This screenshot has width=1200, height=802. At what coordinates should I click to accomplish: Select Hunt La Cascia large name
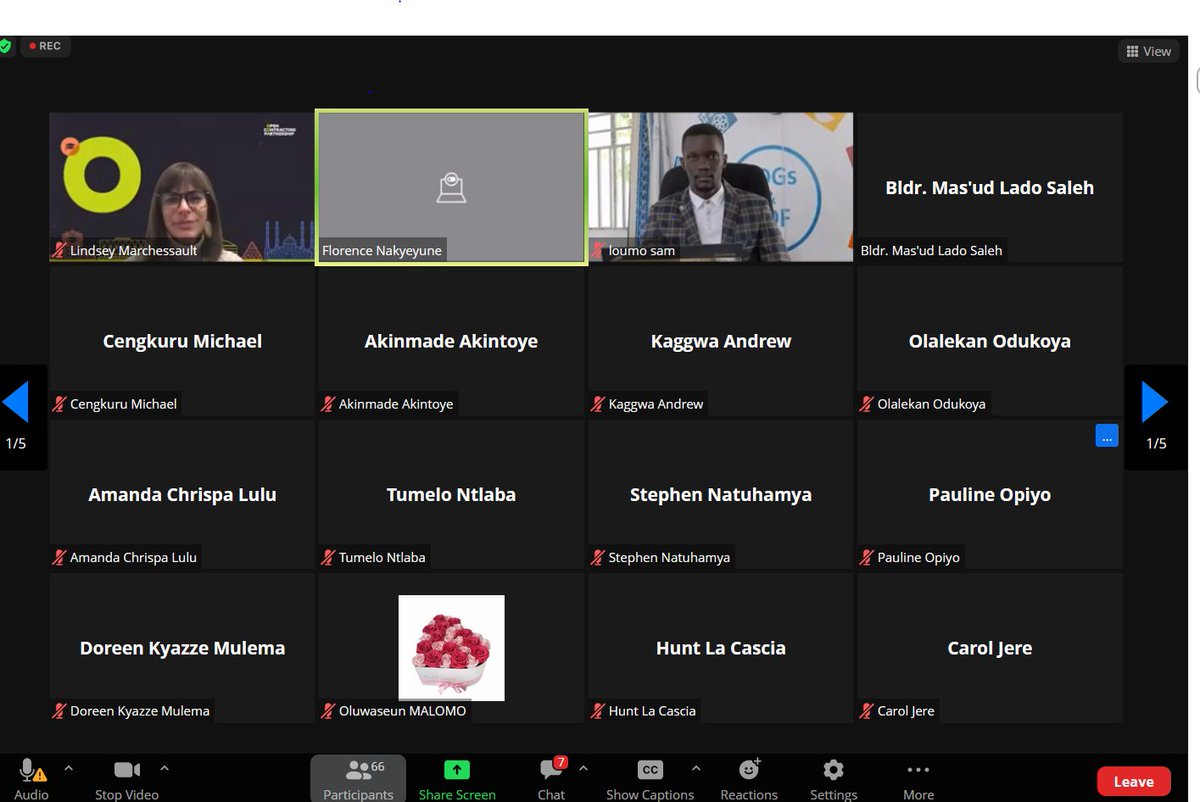coord(721,648)
